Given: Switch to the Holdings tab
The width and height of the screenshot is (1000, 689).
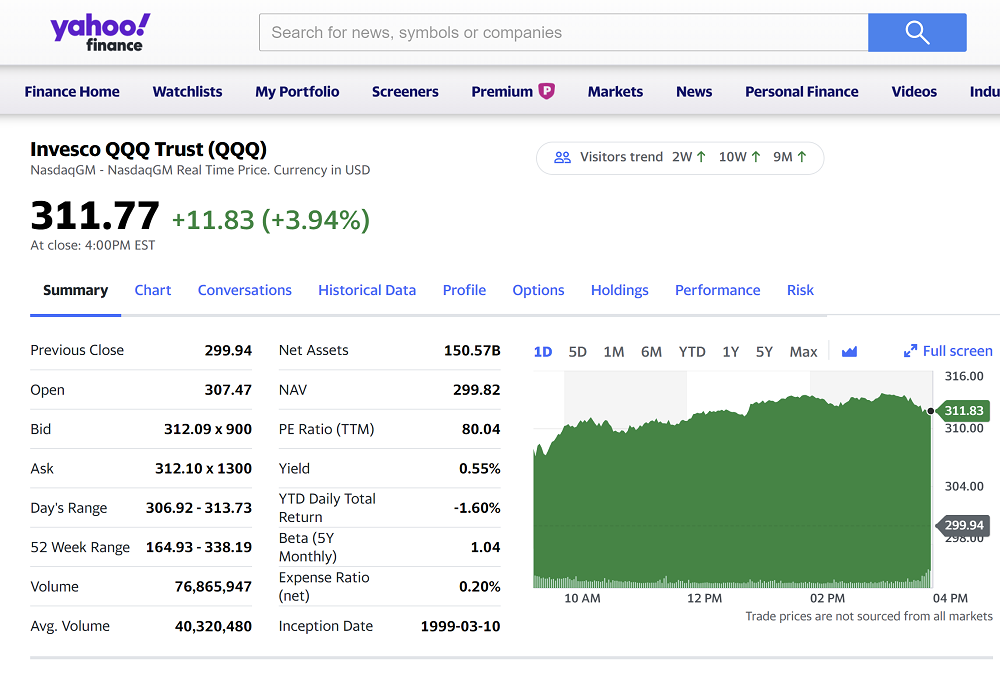Looking at the screenshot, I should (x=619, y=290).
